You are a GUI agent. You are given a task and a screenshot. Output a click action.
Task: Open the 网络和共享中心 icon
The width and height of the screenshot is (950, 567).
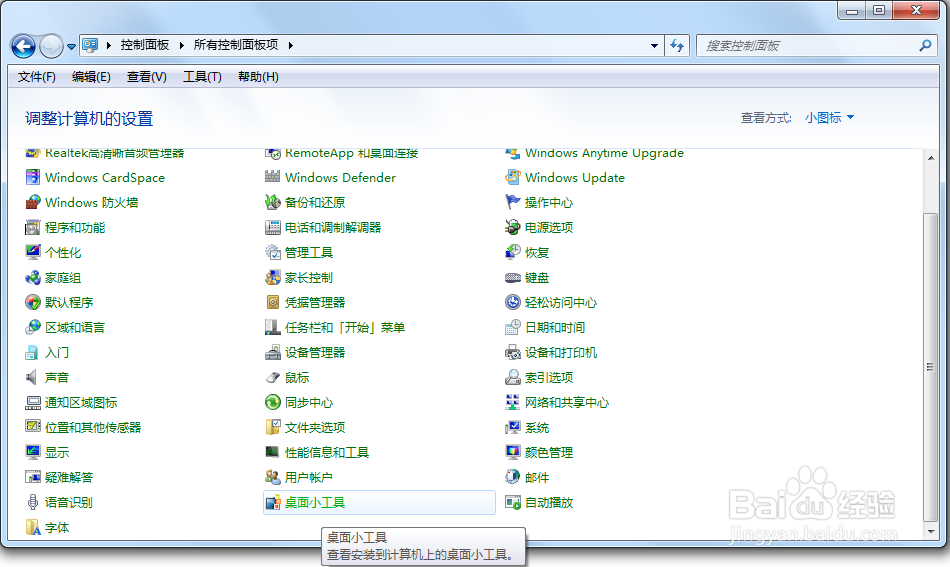tap(513, 402)
